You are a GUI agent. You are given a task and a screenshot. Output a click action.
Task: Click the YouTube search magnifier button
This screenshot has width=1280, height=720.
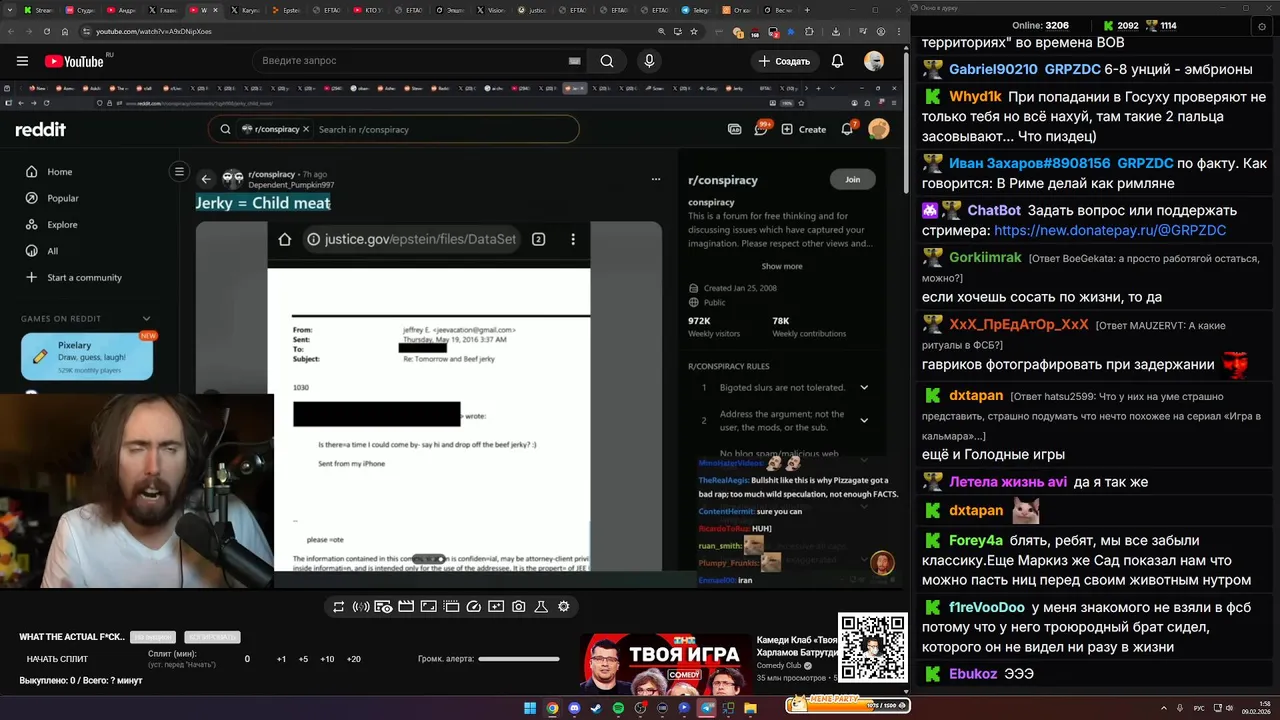click(x=607, y=61)
